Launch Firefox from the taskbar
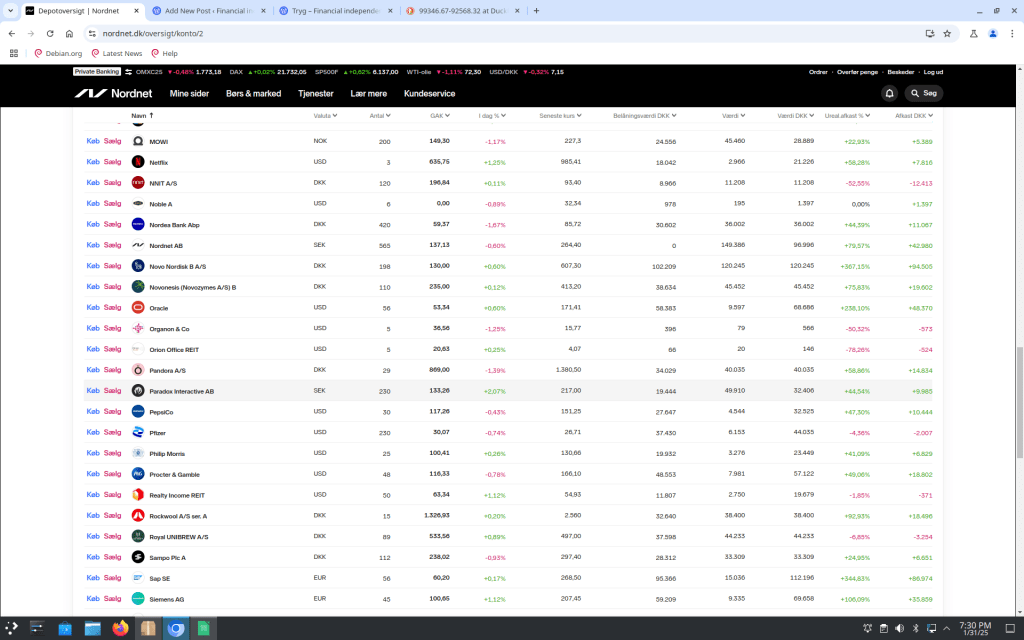This screenshot has width=1024, height=640. click(121, 629)
